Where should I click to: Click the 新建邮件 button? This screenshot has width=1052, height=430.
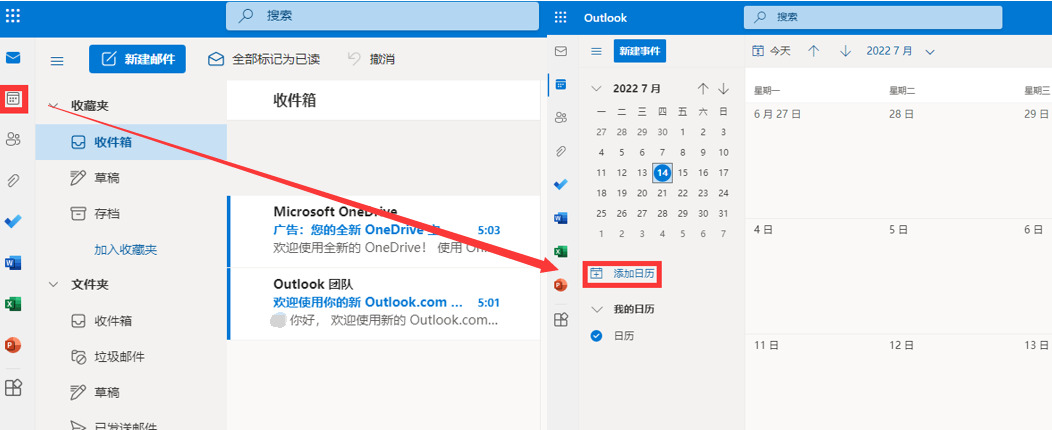point(137,59)
